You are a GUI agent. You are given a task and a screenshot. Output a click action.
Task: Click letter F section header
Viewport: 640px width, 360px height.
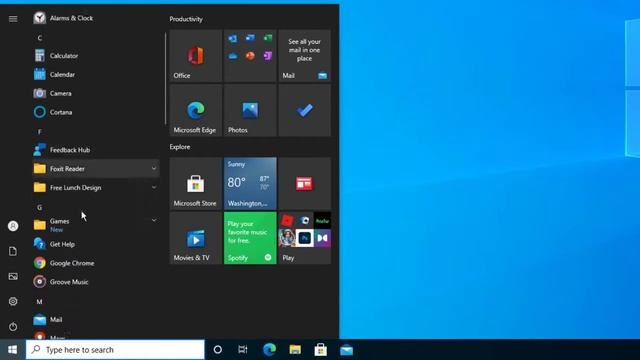40,131
